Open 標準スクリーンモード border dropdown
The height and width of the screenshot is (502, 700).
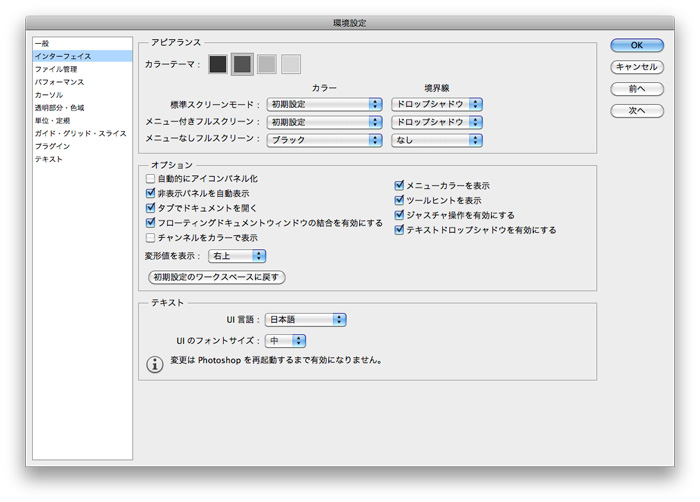[x=437, y=104]
